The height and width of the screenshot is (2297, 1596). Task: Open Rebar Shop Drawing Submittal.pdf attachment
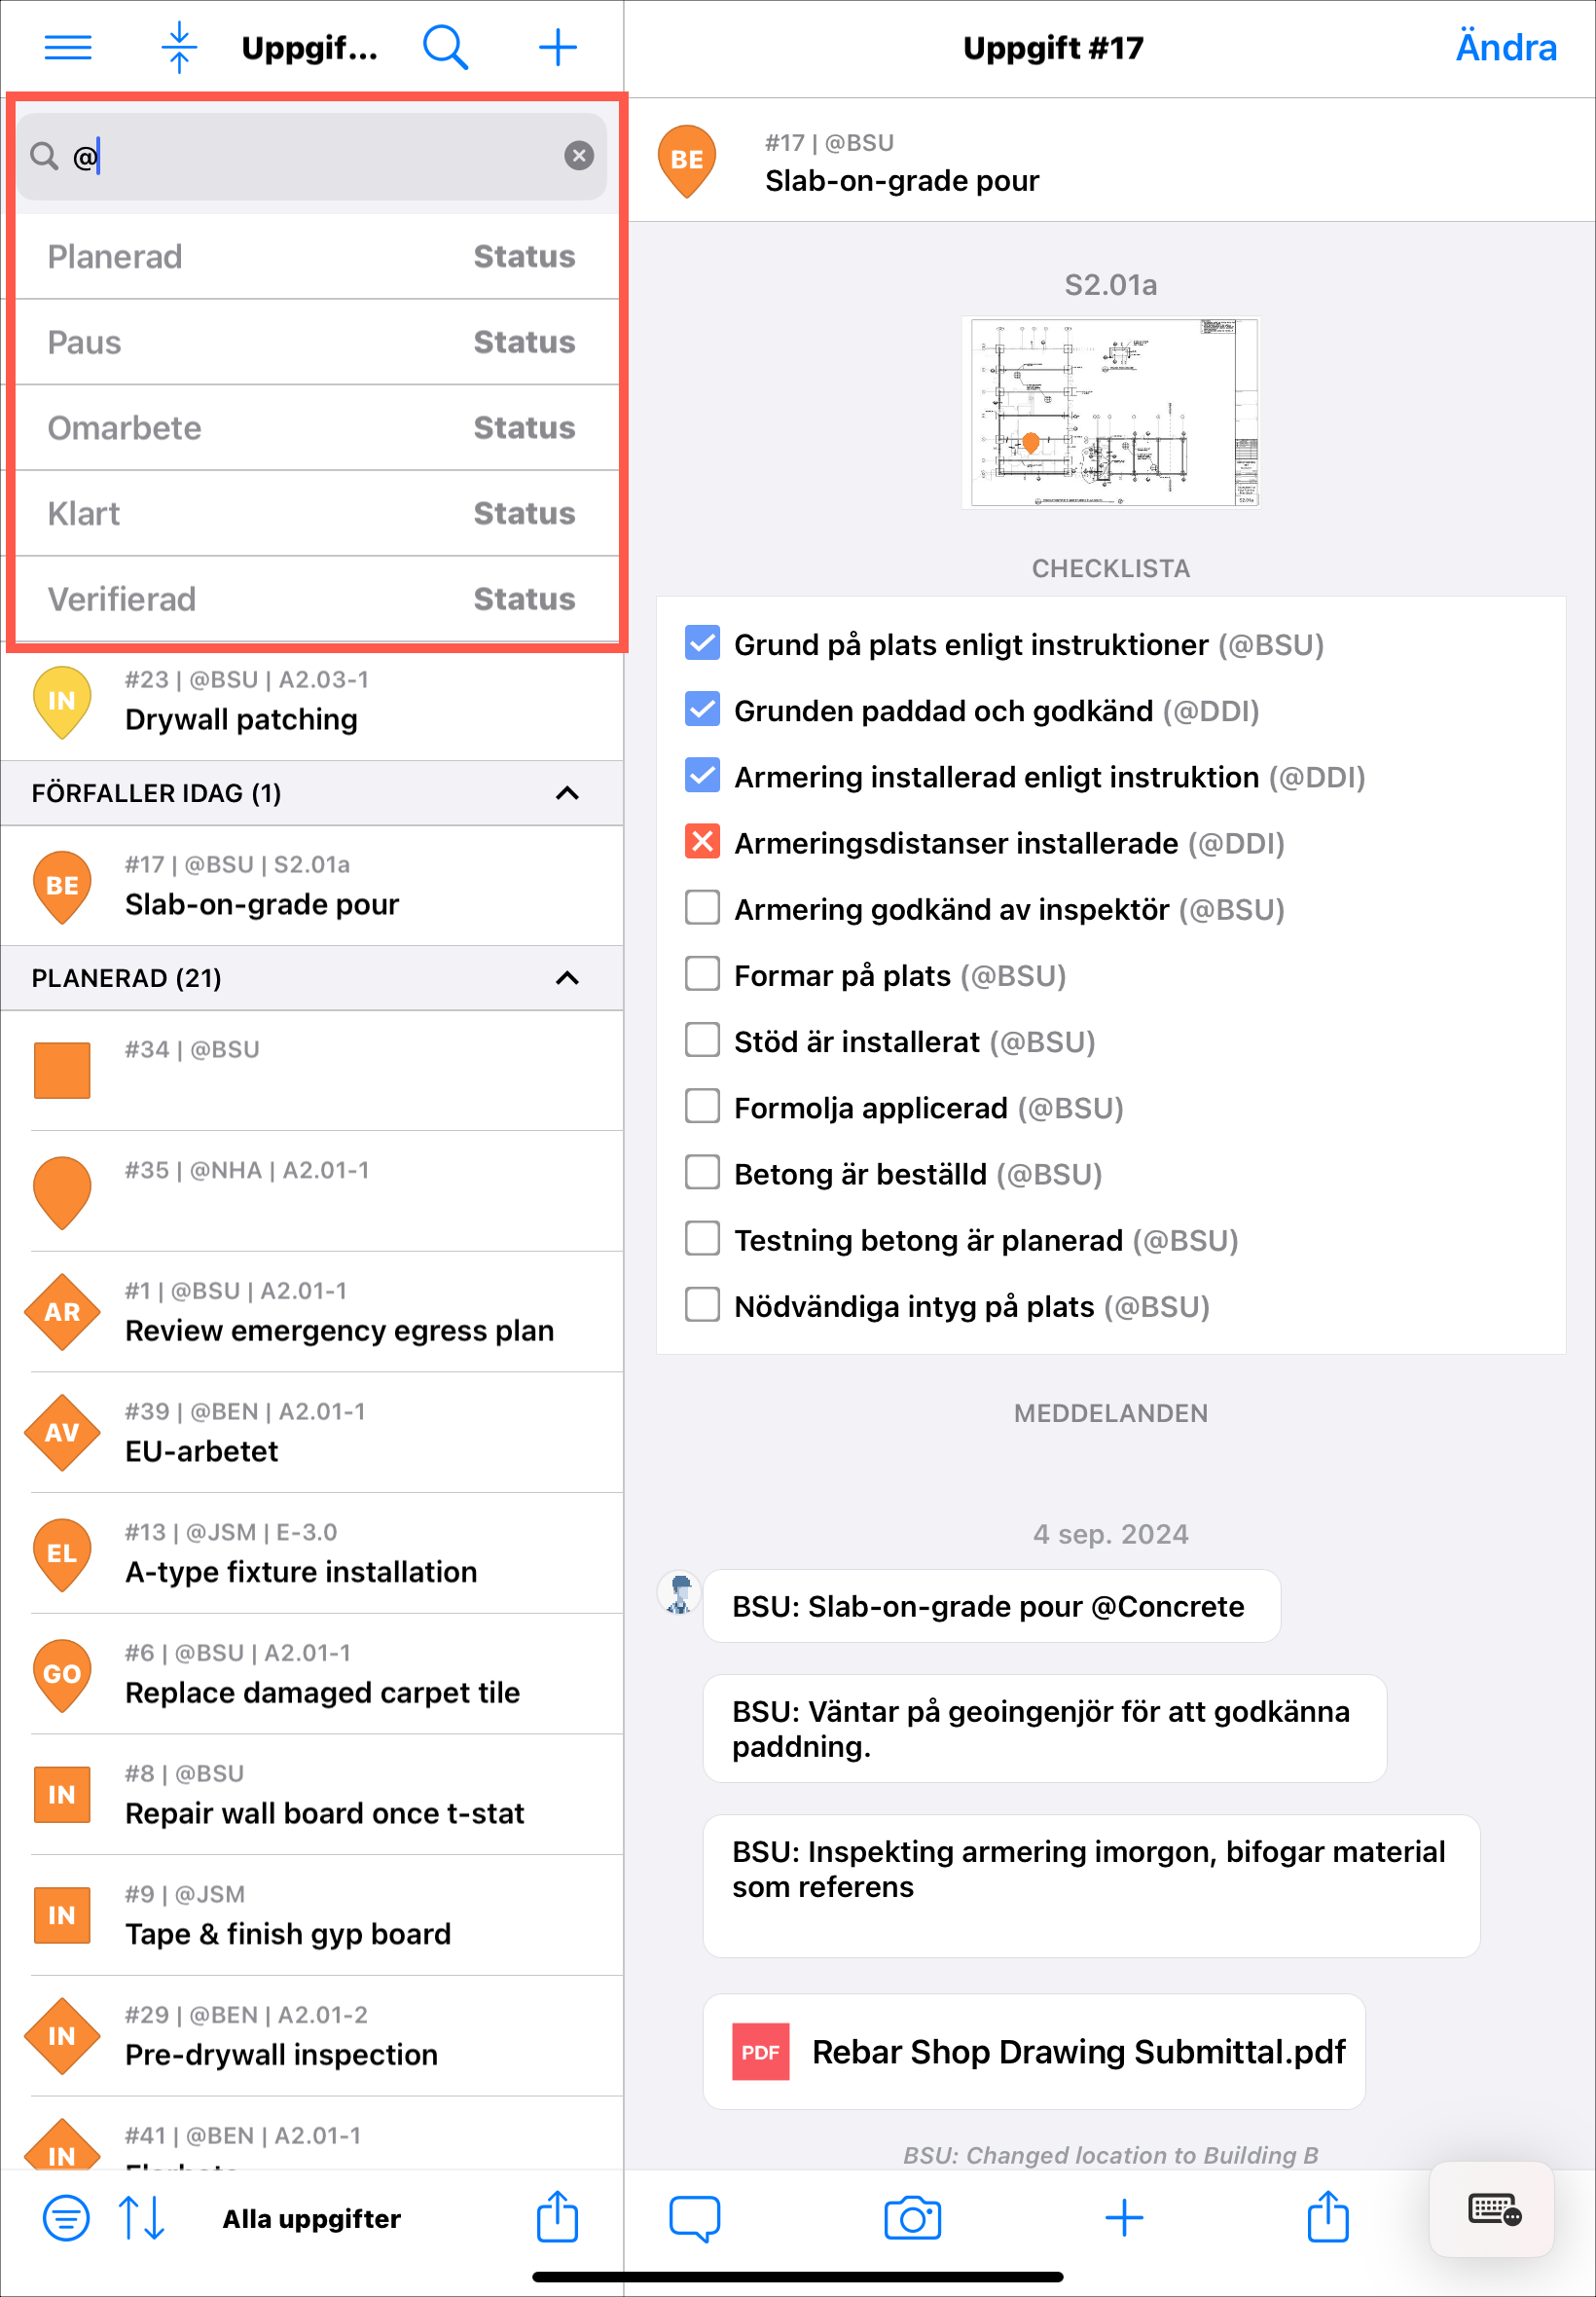[1034, 2051]
